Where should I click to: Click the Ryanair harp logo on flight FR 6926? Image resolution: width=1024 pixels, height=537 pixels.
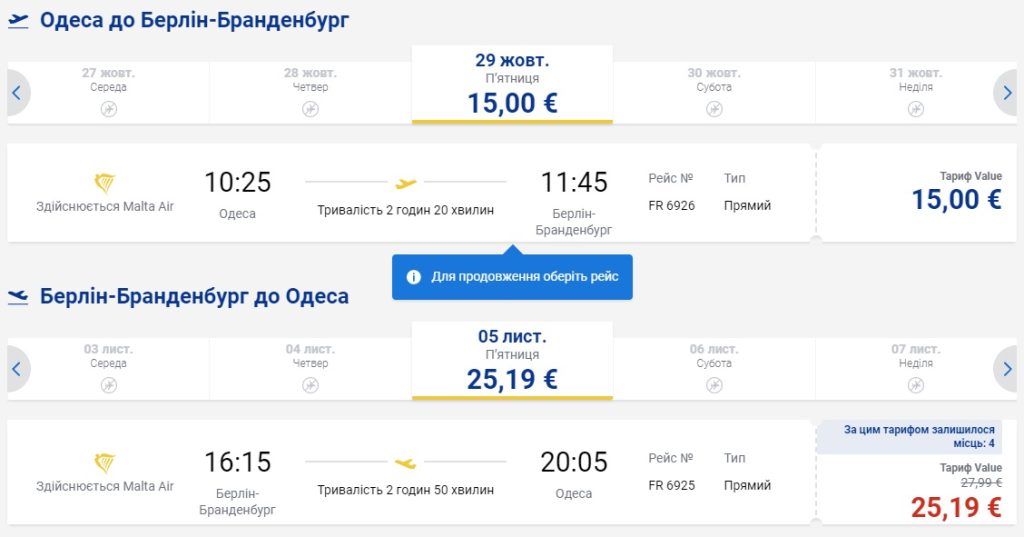click(x=104, y=184)
